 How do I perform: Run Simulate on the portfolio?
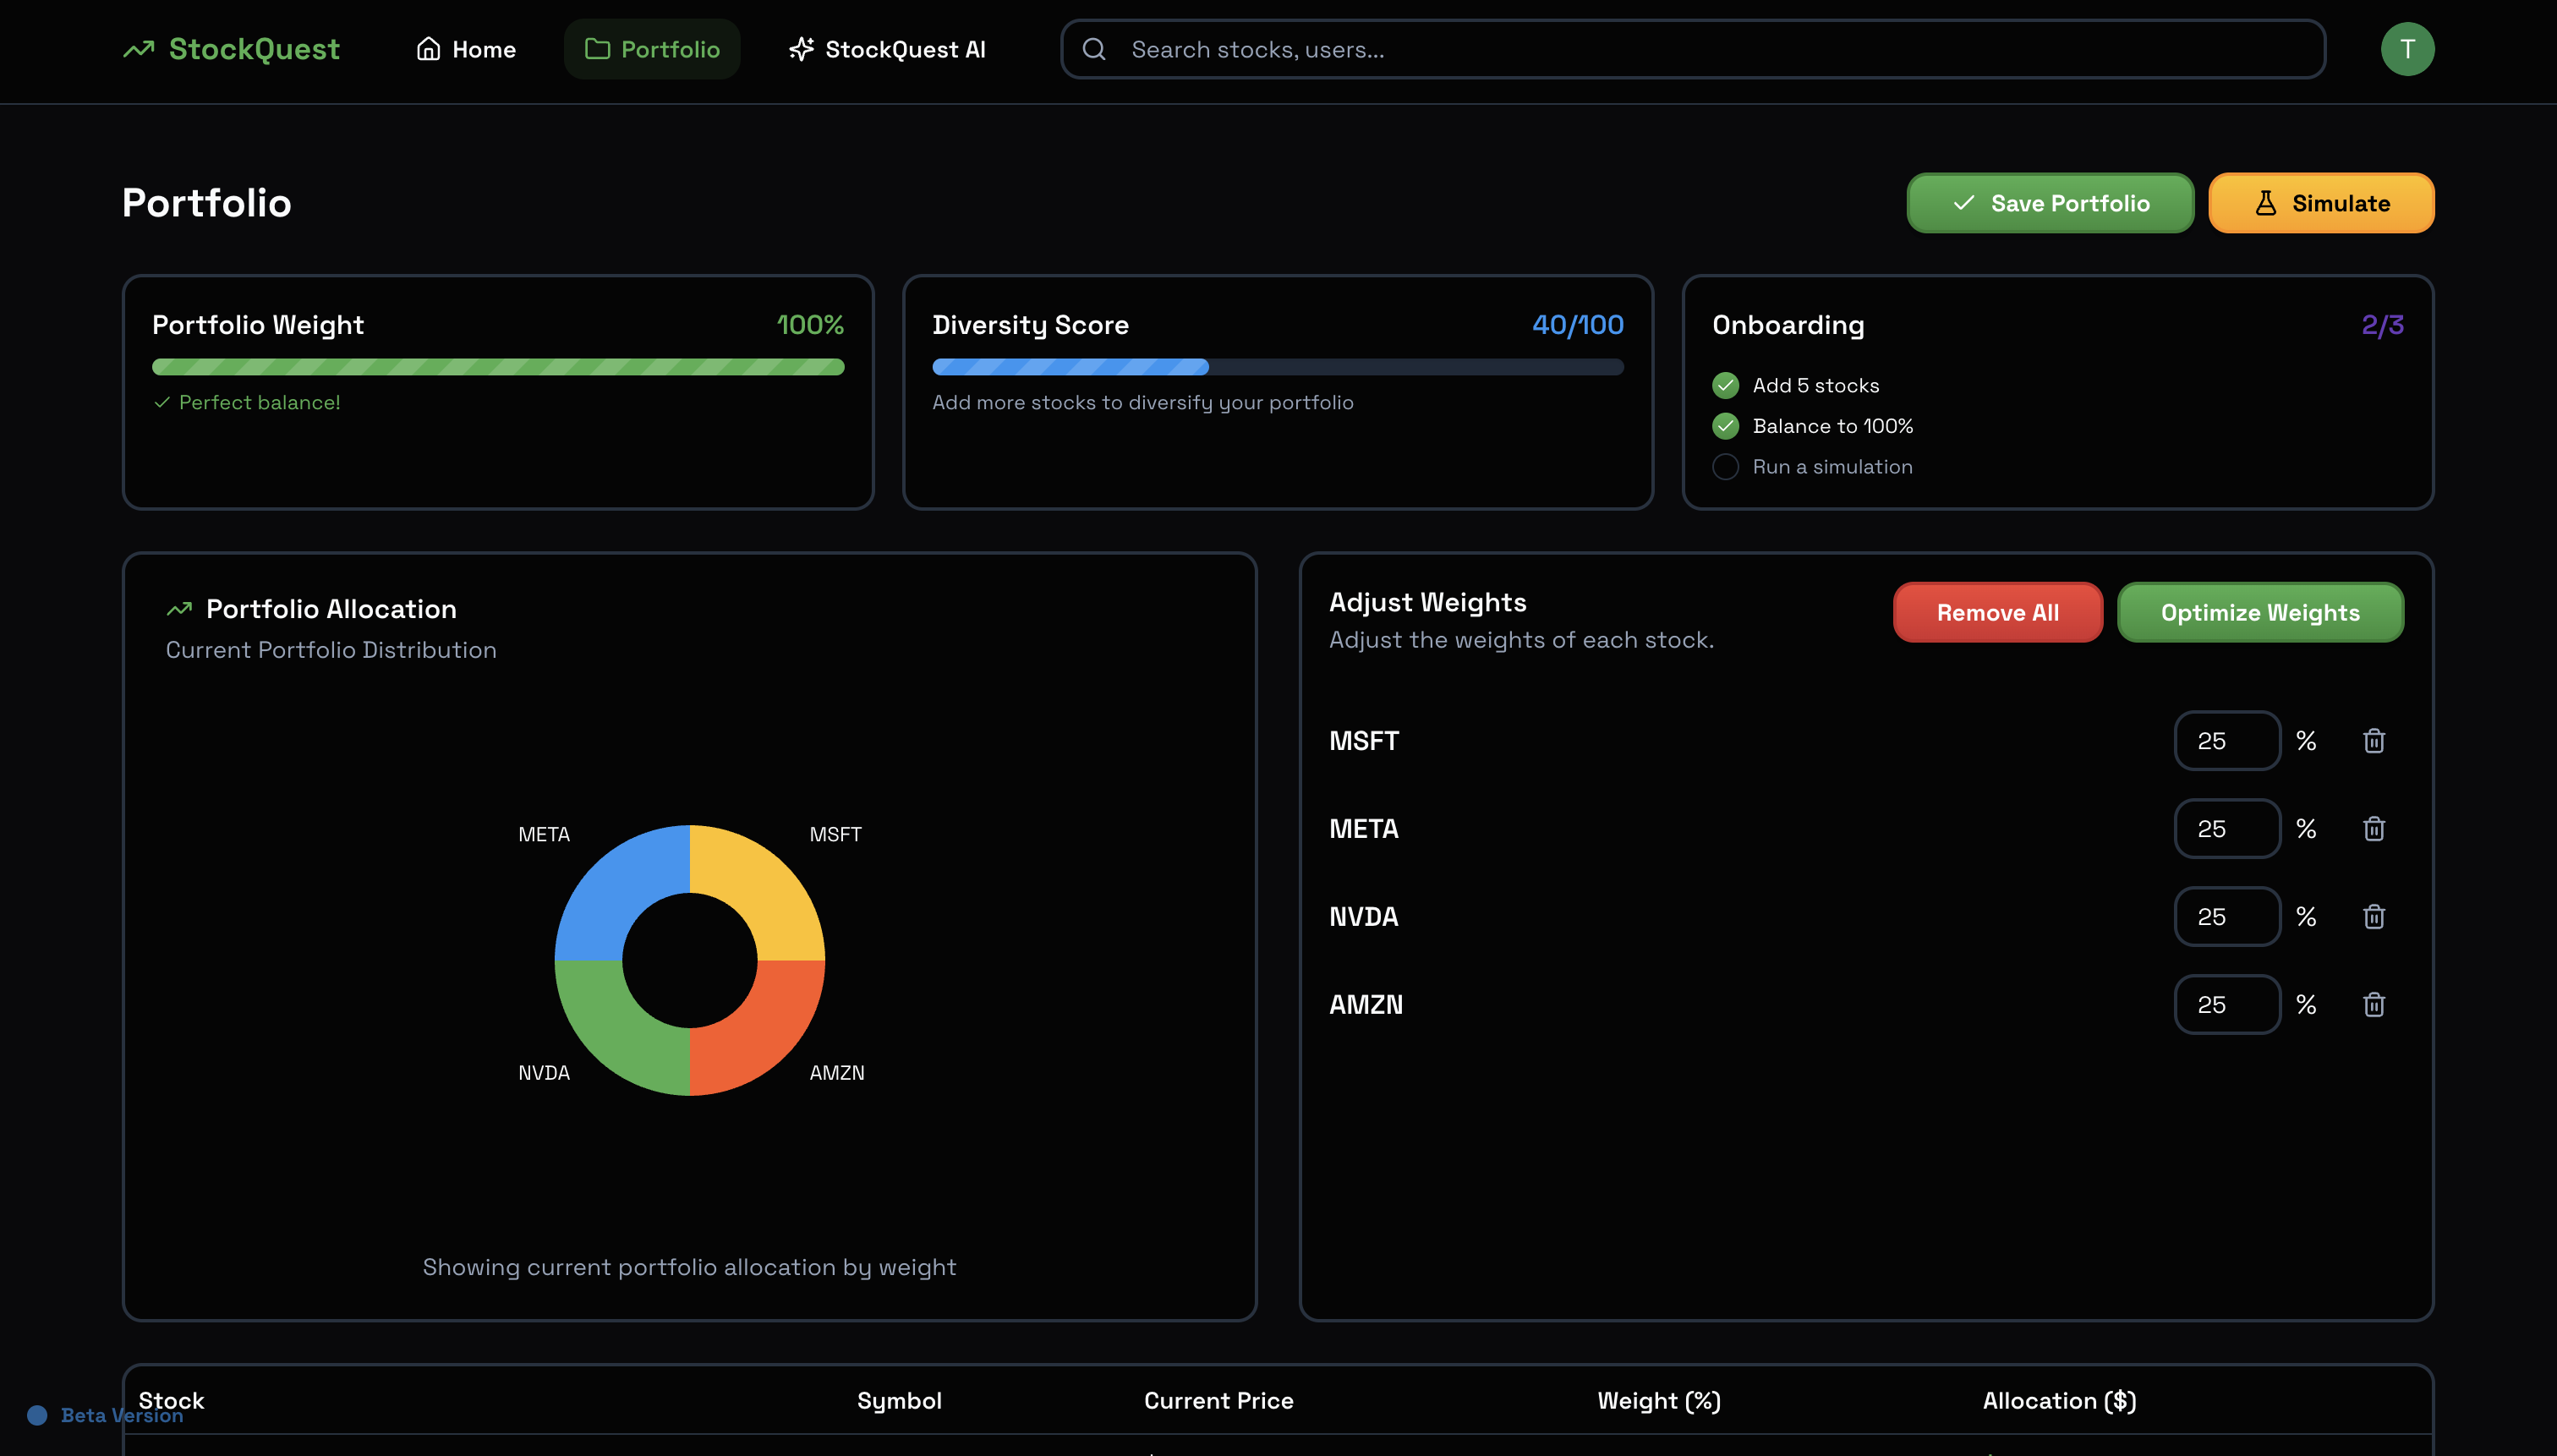pyautogui.click(x=2321, y=203)
